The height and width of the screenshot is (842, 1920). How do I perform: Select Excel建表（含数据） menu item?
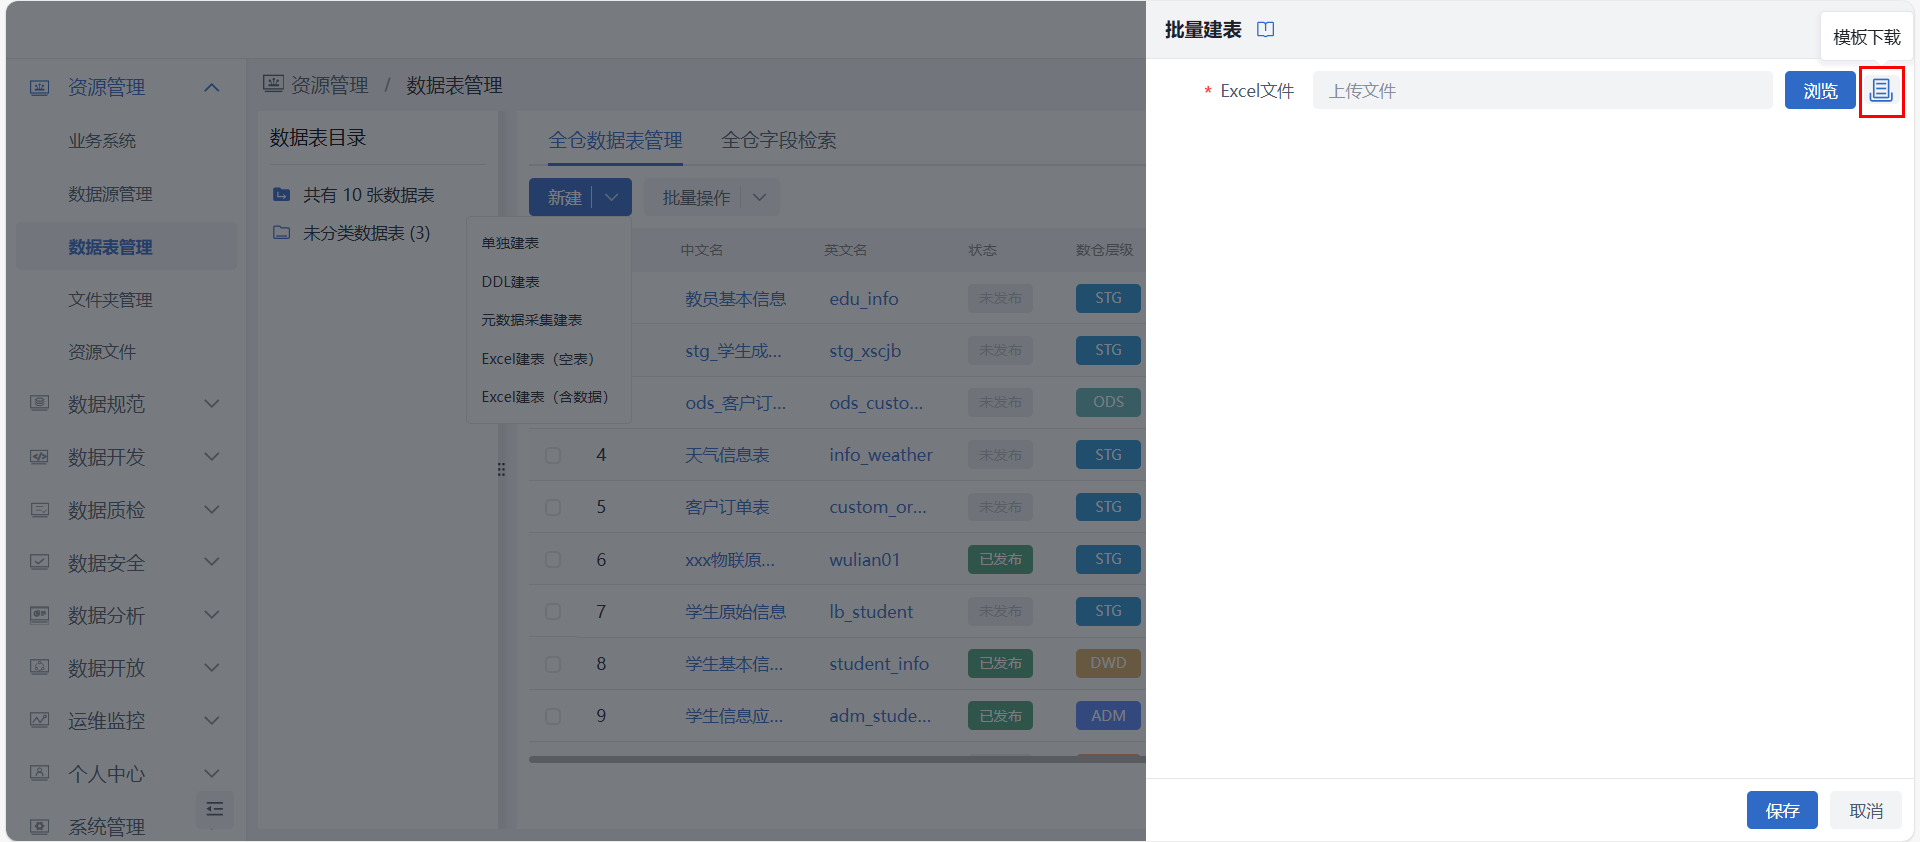pos(549,397)
